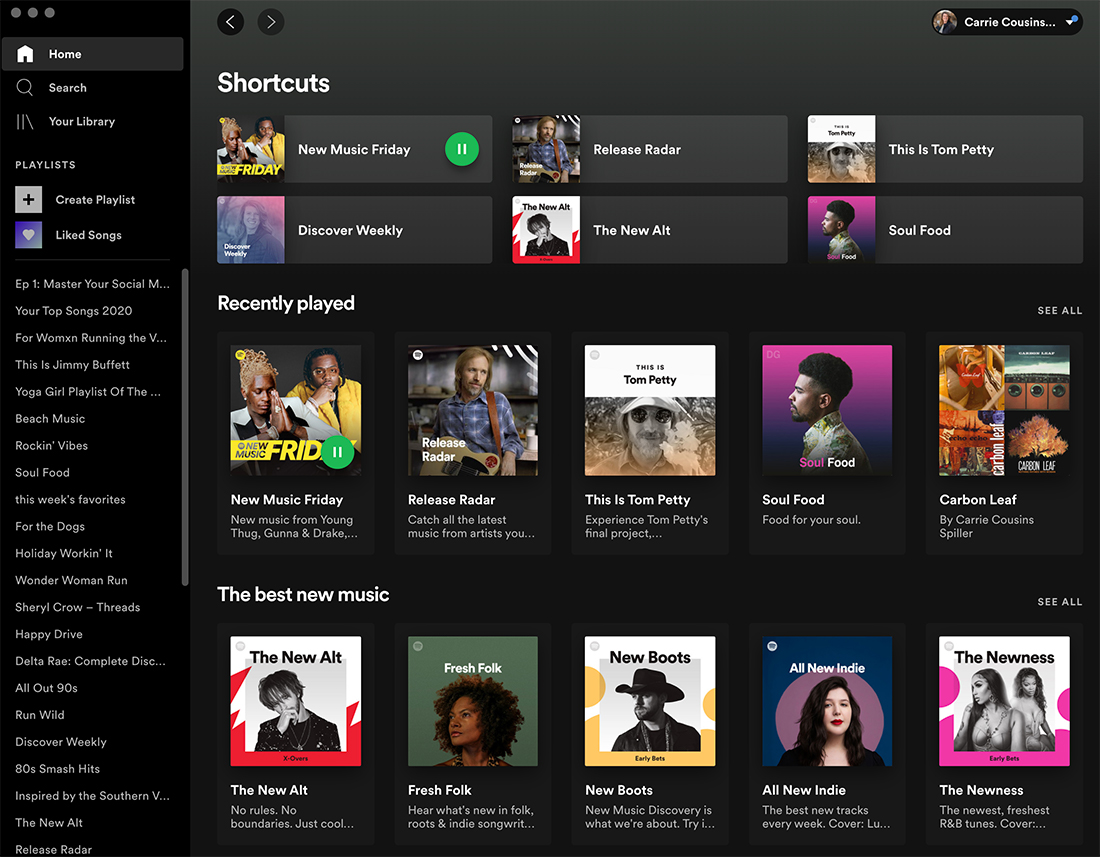Open 'Rockin' Vibes' playlist
Image resolution: width=1100 pixels, height=857 pixels.
coord(52,446)
